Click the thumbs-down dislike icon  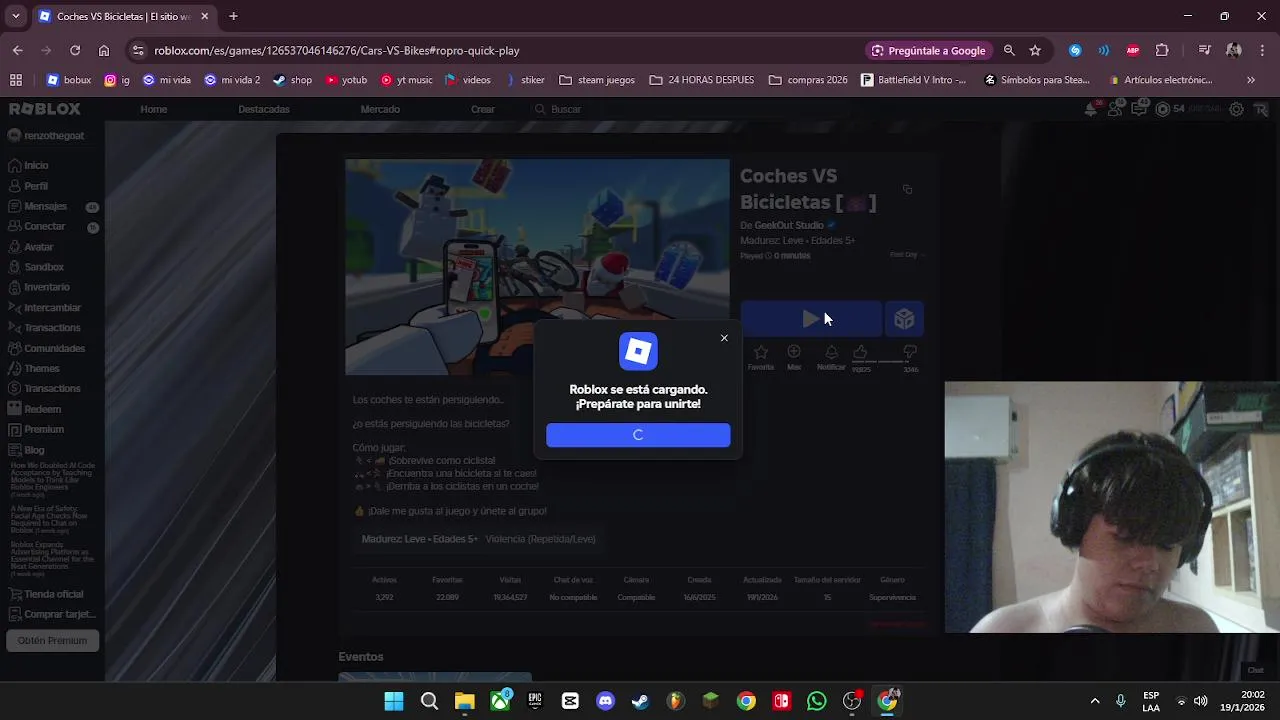pos(910,352)
